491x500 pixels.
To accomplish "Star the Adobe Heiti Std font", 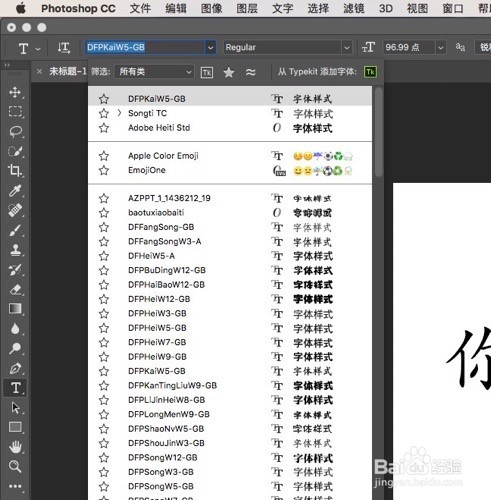I will 104,128.
